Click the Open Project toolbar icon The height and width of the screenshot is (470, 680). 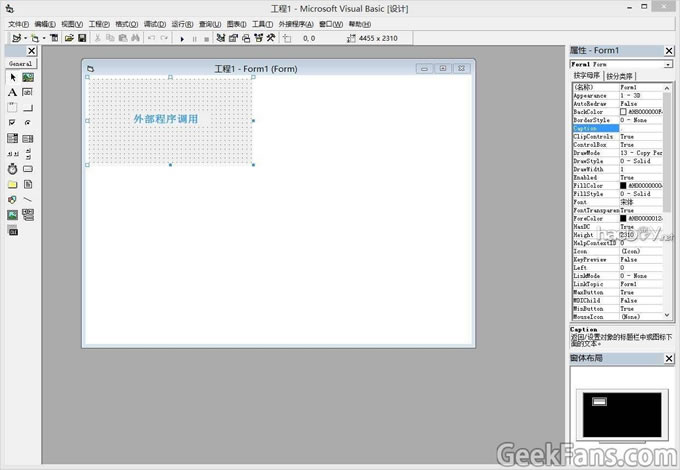(x=69, y=38)
